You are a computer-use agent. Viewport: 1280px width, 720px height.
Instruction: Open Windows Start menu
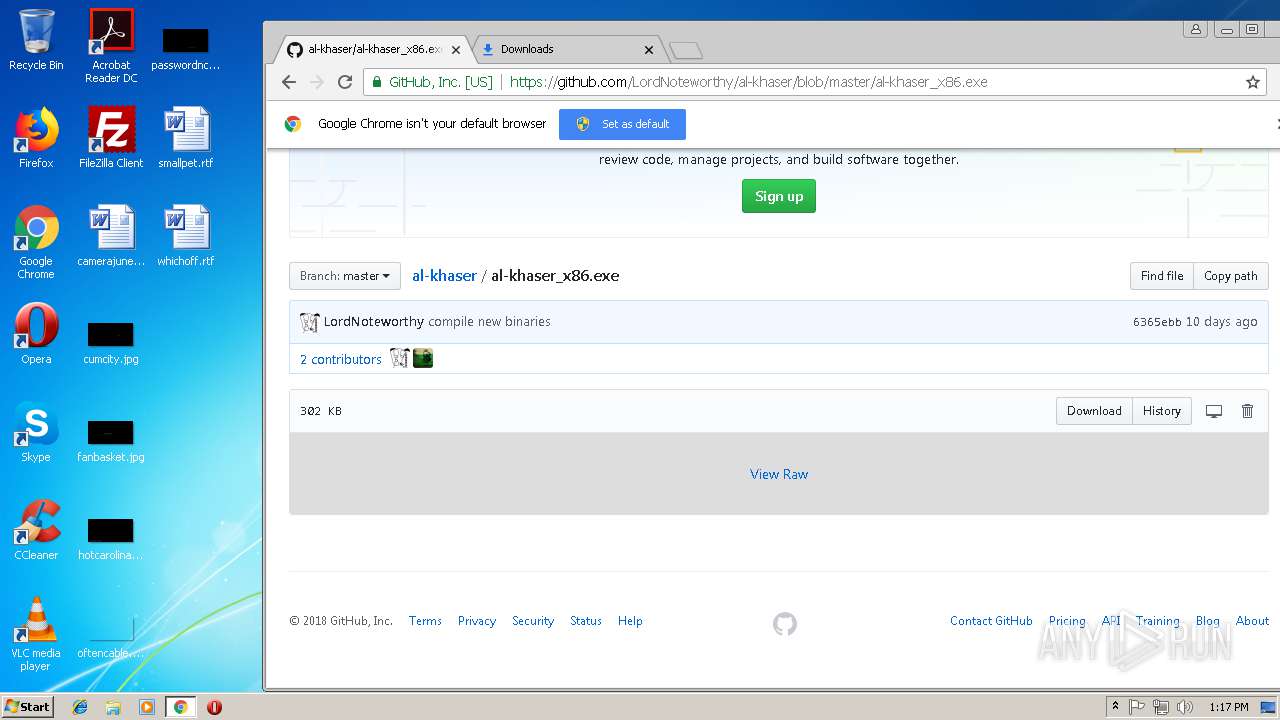27,707
